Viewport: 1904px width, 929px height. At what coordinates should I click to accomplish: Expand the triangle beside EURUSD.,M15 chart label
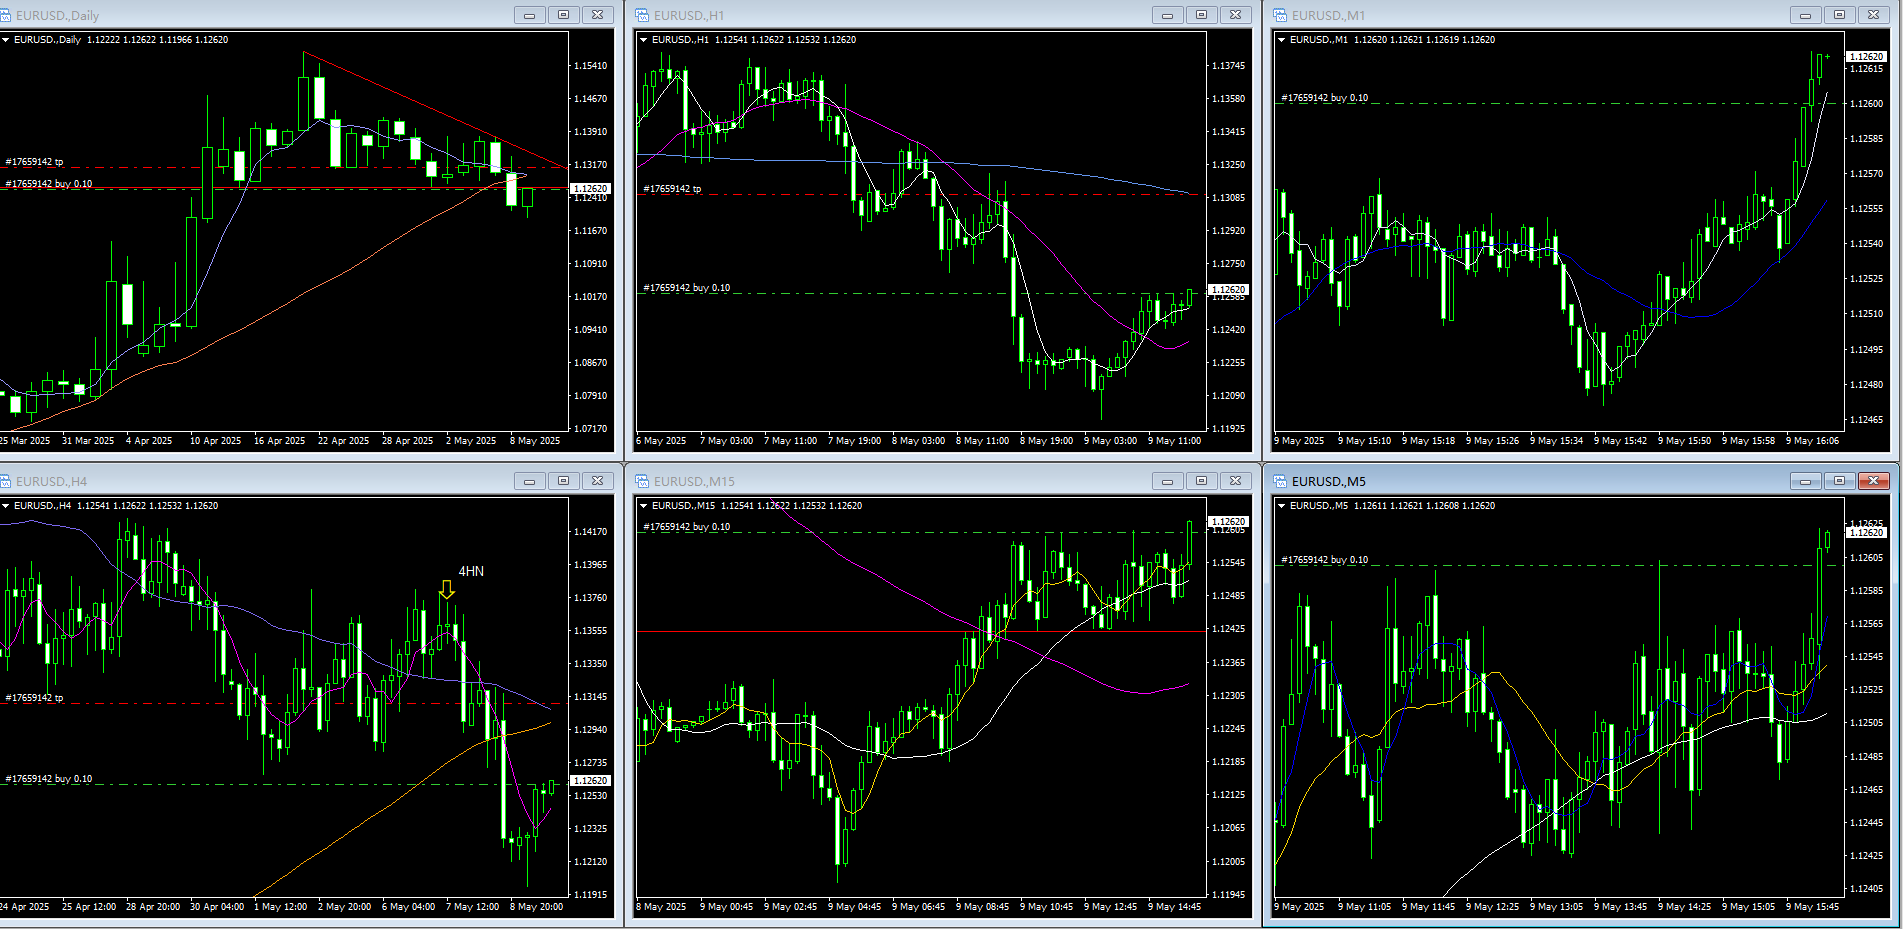pyautogui.click(x=644, y=506)
